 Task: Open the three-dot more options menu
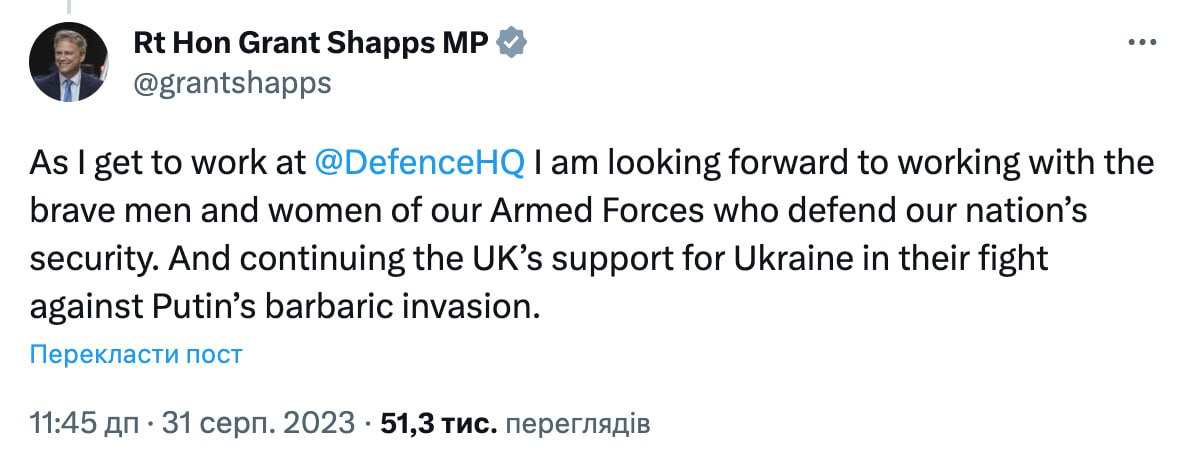(x=1141, y=44)
